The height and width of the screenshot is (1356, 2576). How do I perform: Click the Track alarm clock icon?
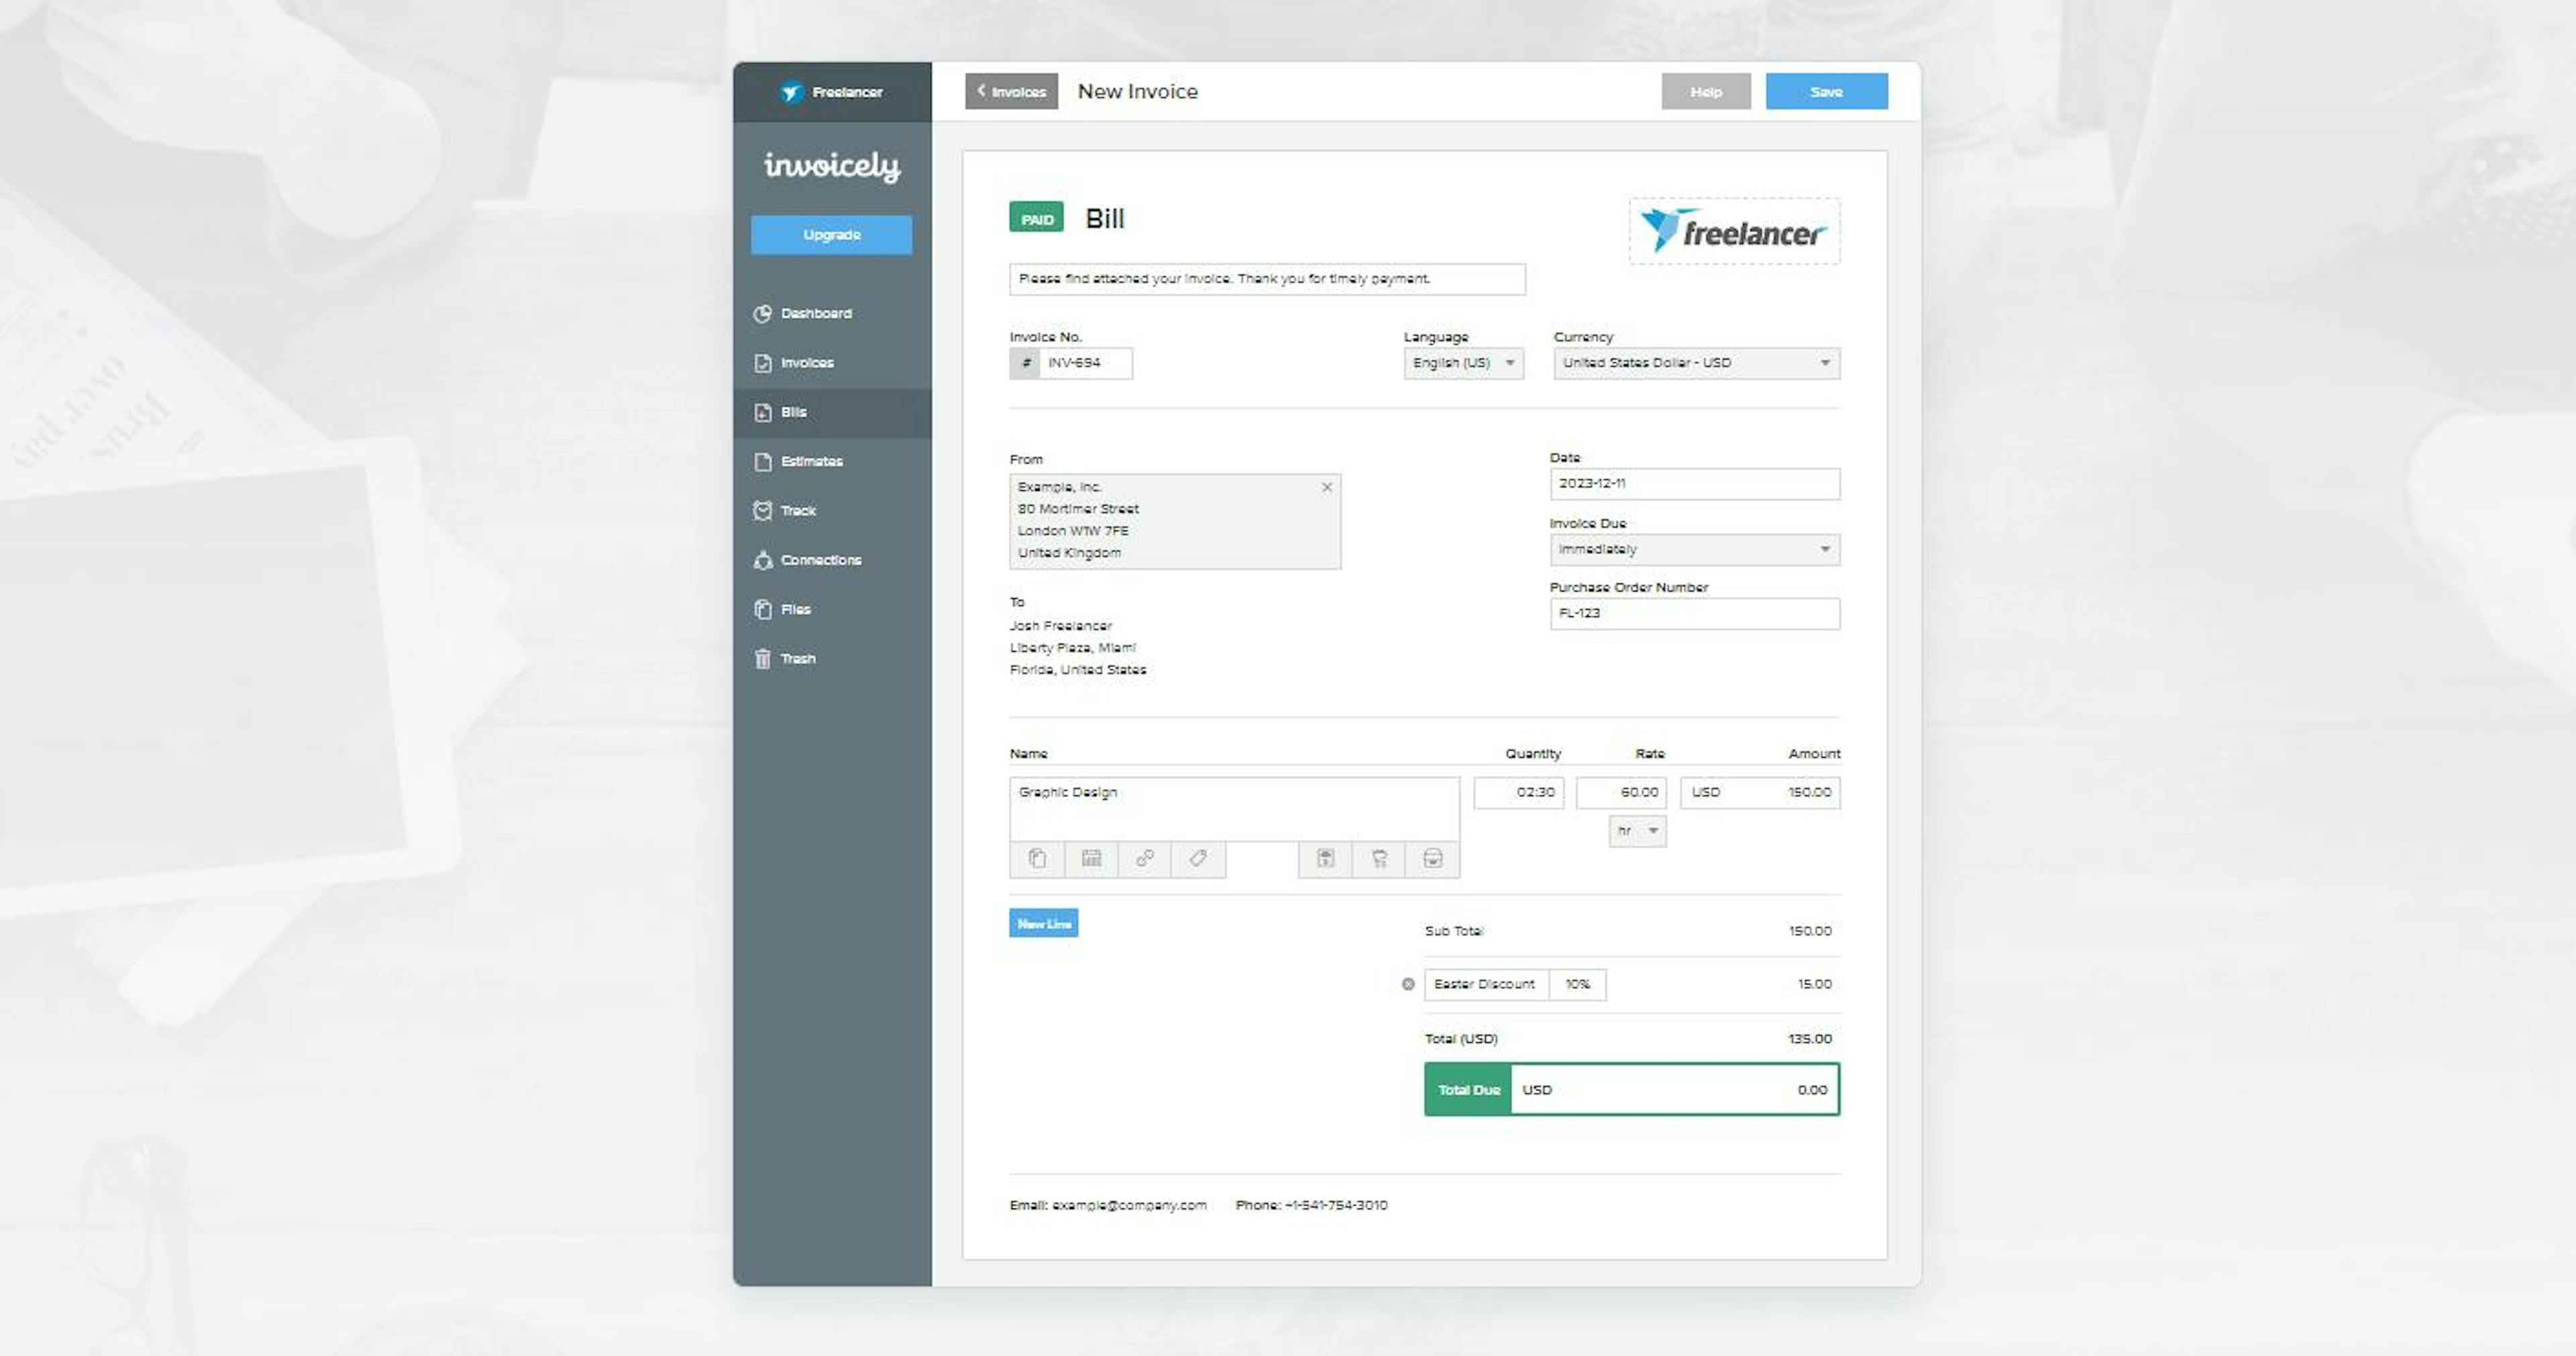[763, 510]
